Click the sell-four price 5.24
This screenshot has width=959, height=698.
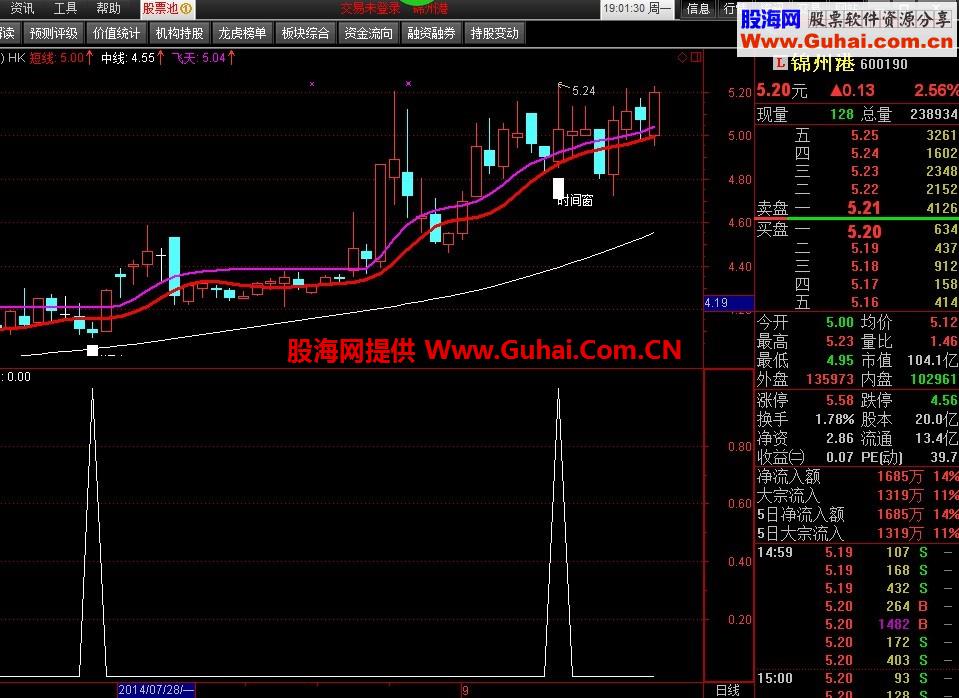pos(865,153)
